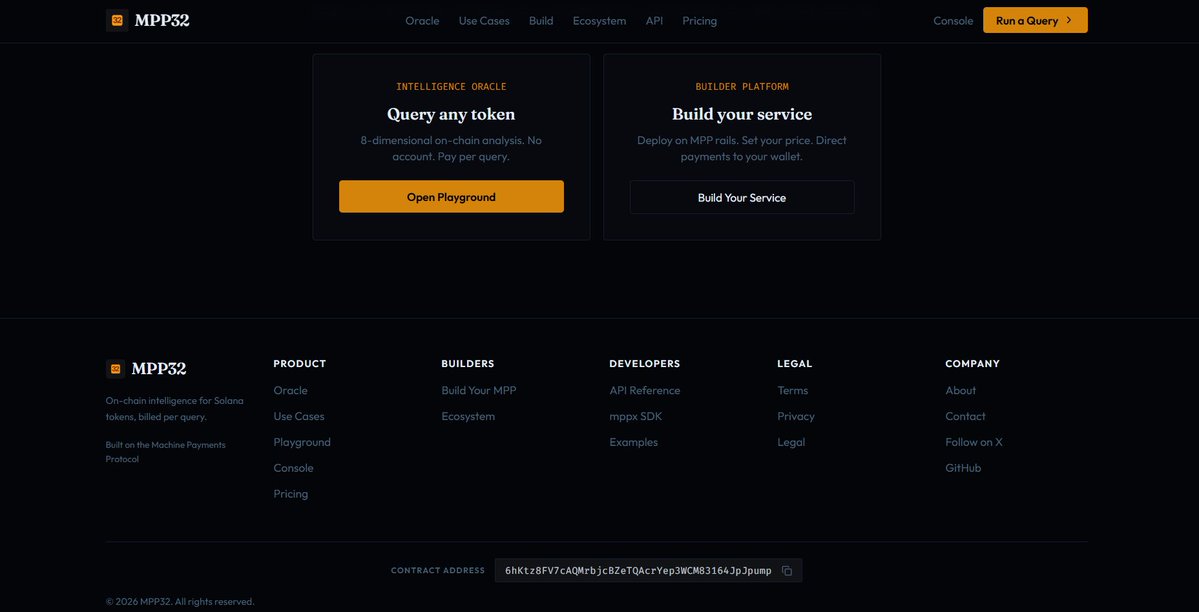This screenshot has width=1199, height=612.
Task: Open footer Use Cases link
Action: pos(299,416)
